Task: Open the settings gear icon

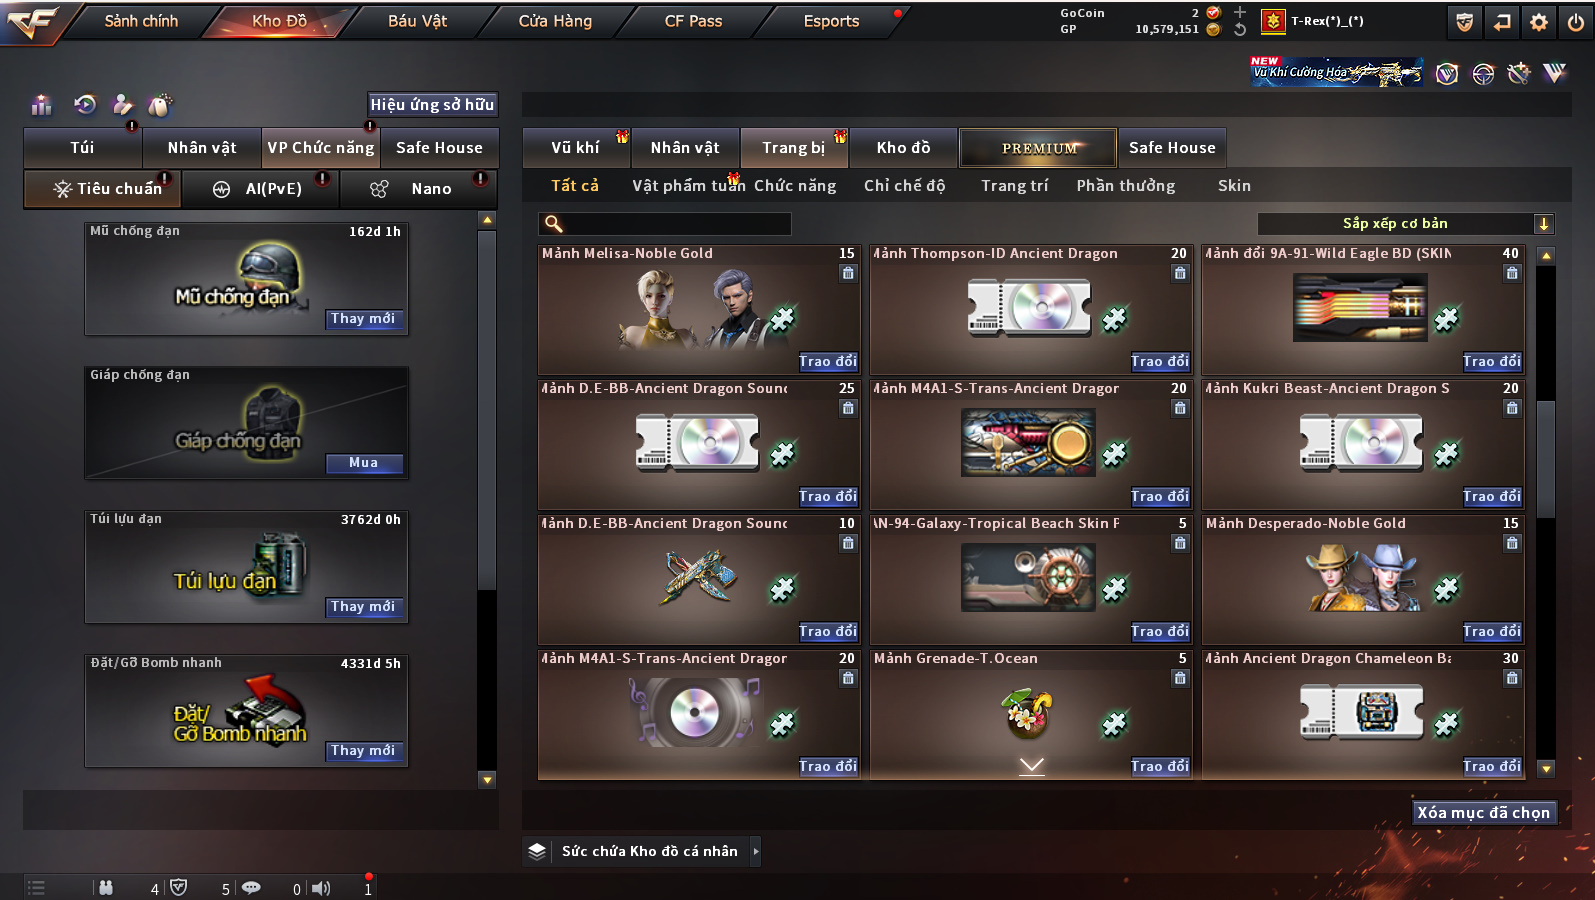Action: point(1539,22)
